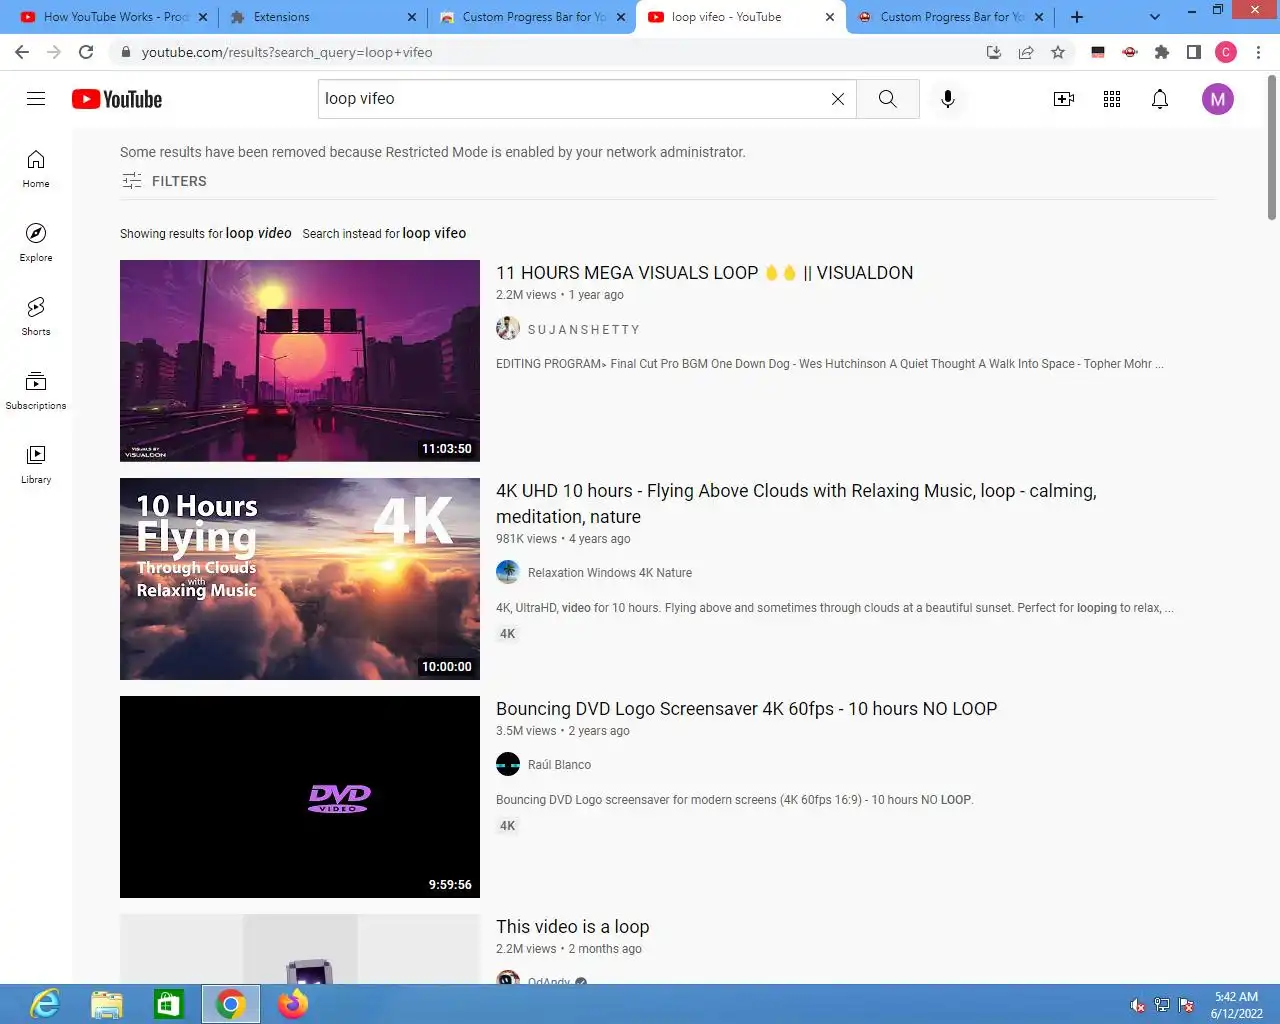Click the YouTube logo
Viewport: 1280px width, 1024px height.
coord(117,99)
